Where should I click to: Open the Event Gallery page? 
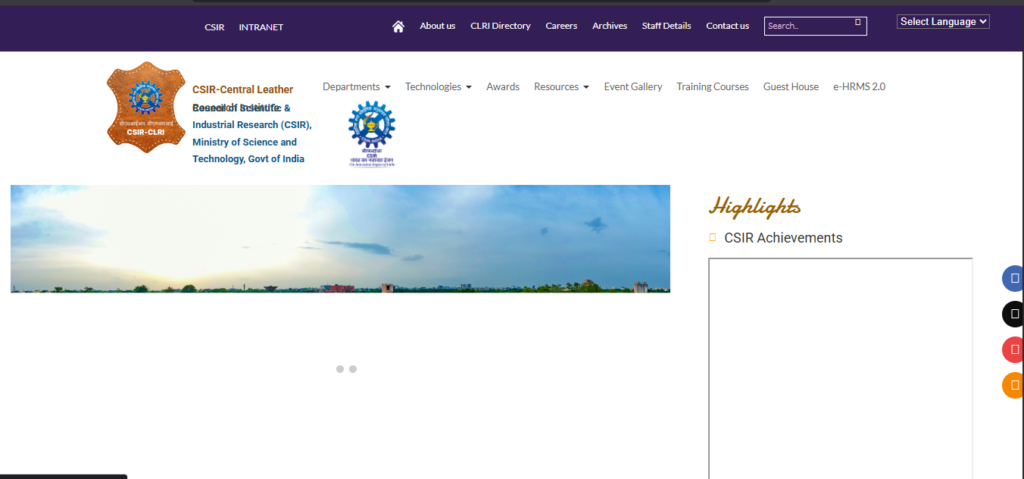[633, 86]
